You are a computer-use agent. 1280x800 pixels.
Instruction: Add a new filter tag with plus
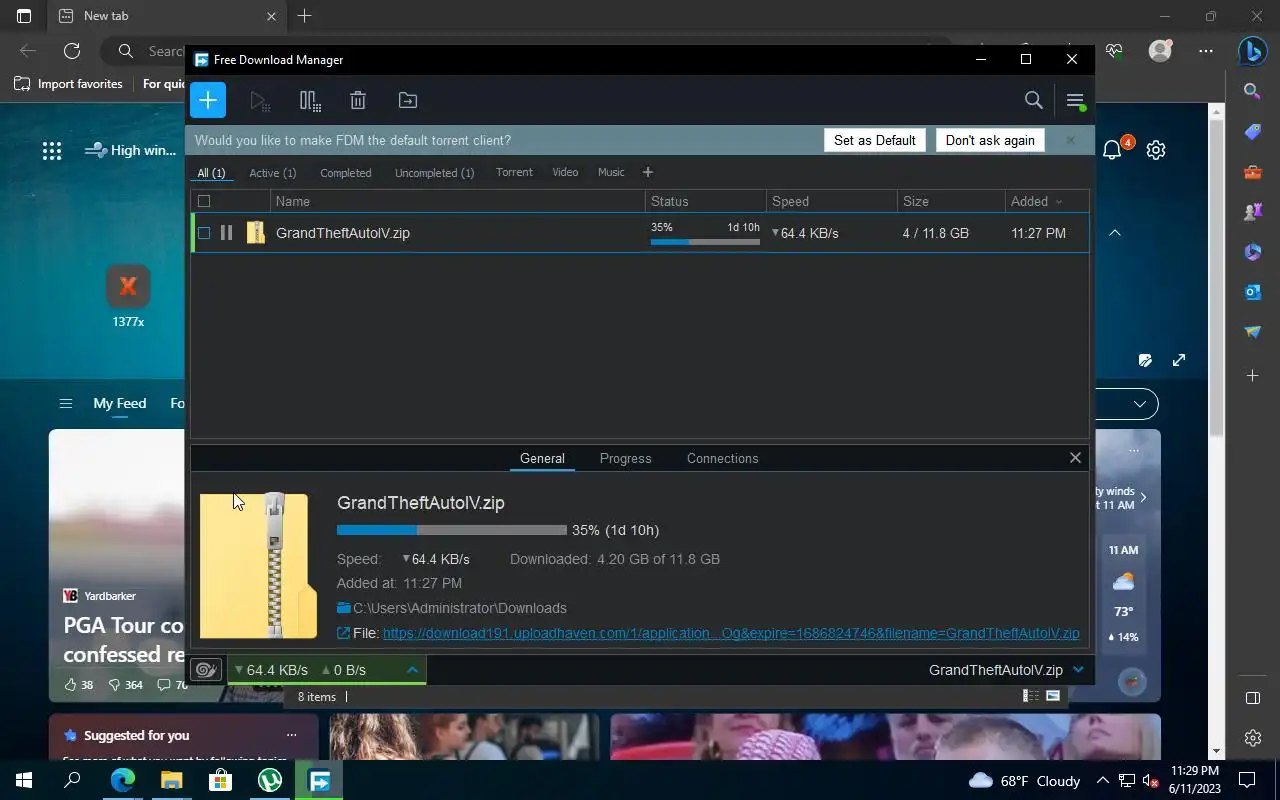pos(647,172)
